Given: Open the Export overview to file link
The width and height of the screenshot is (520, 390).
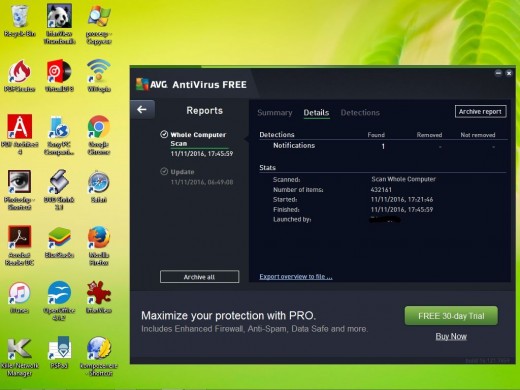Looking at the screenshot, I should click(296, 276).
